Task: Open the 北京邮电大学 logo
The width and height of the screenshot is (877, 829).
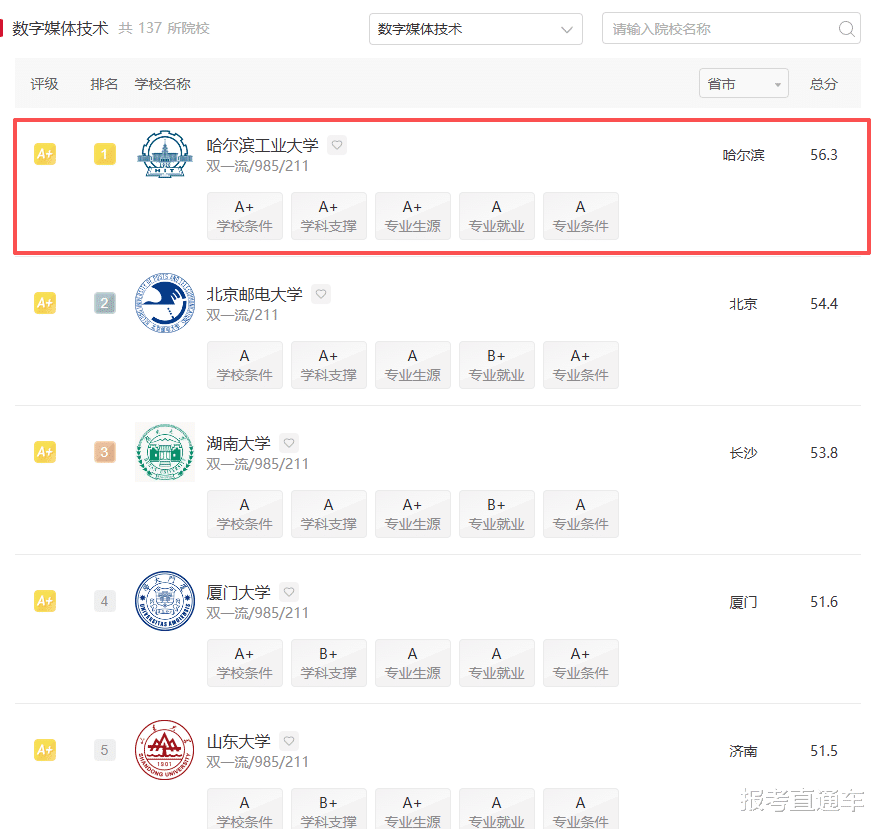Action: coord(165,303)
